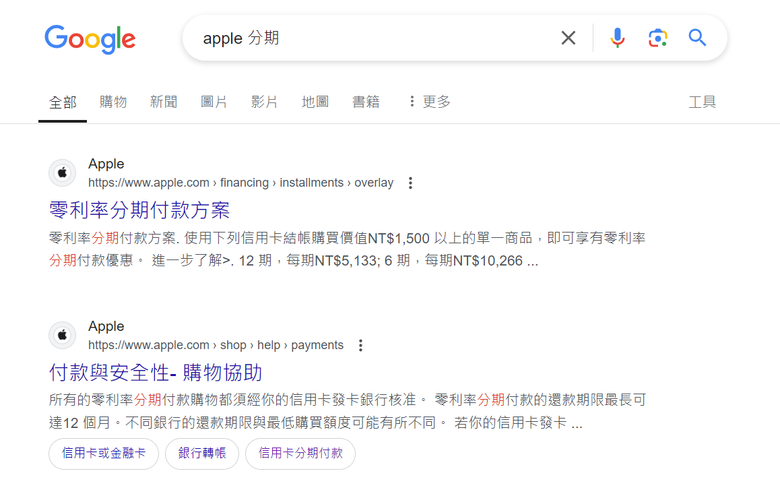Click the 信用卡或金融卡 chip
The width and height of the screenshot is (780, 494).
click(103, 453)
